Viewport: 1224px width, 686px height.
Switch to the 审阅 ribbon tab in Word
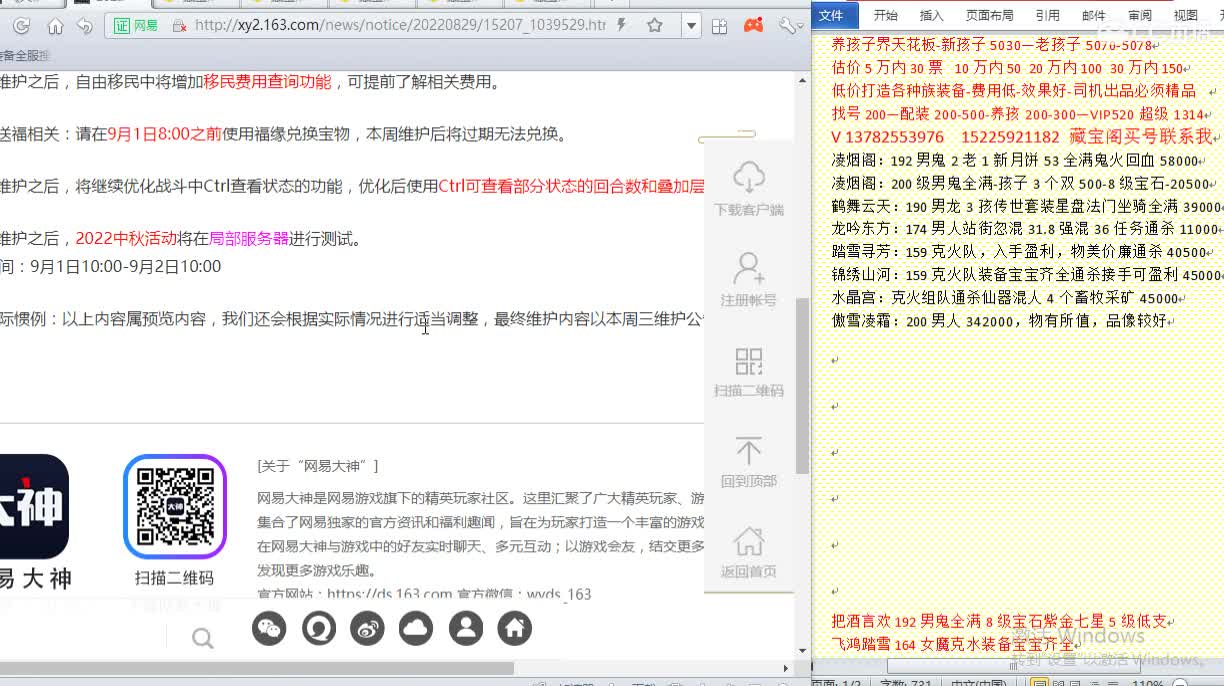(x=1140, y=15)
